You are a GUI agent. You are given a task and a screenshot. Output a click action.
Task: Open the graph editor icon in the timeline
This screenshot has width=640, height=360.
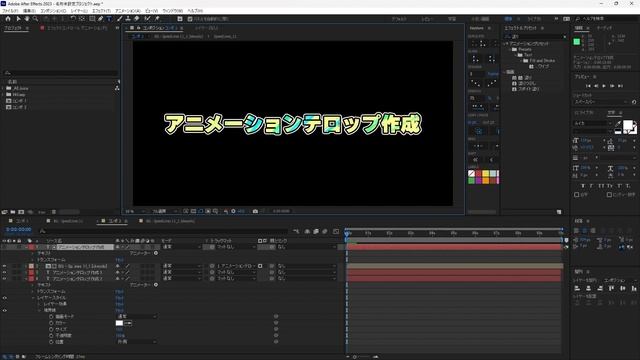pyautogui.click(x=336, y=231)
